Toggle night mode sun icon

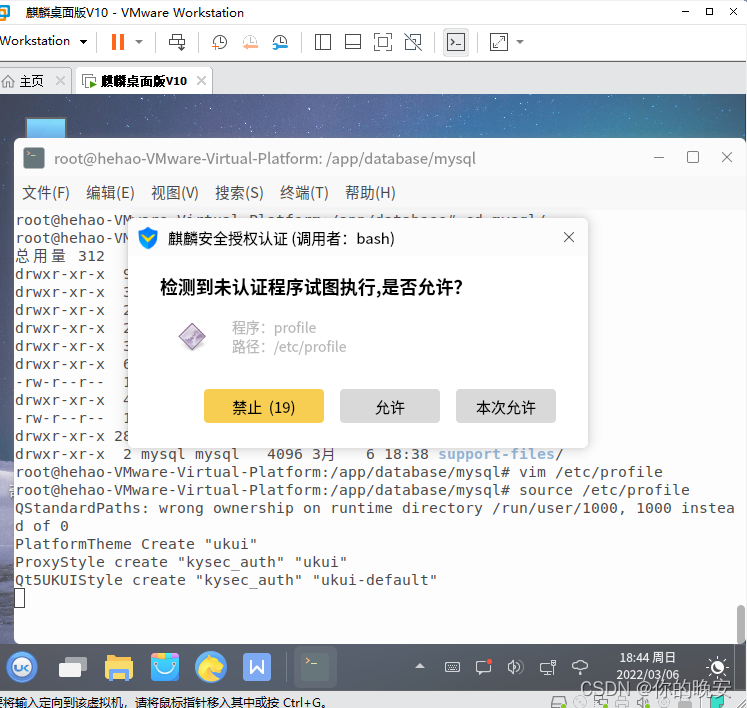pos(717,667)
